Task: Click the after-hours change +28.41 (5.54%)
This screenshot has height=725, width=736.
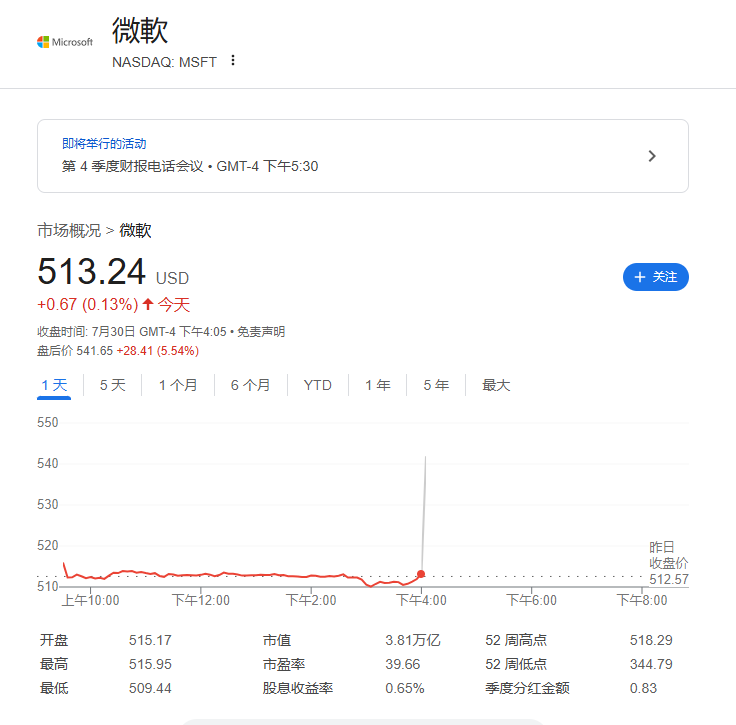Action: coord(158,351)
